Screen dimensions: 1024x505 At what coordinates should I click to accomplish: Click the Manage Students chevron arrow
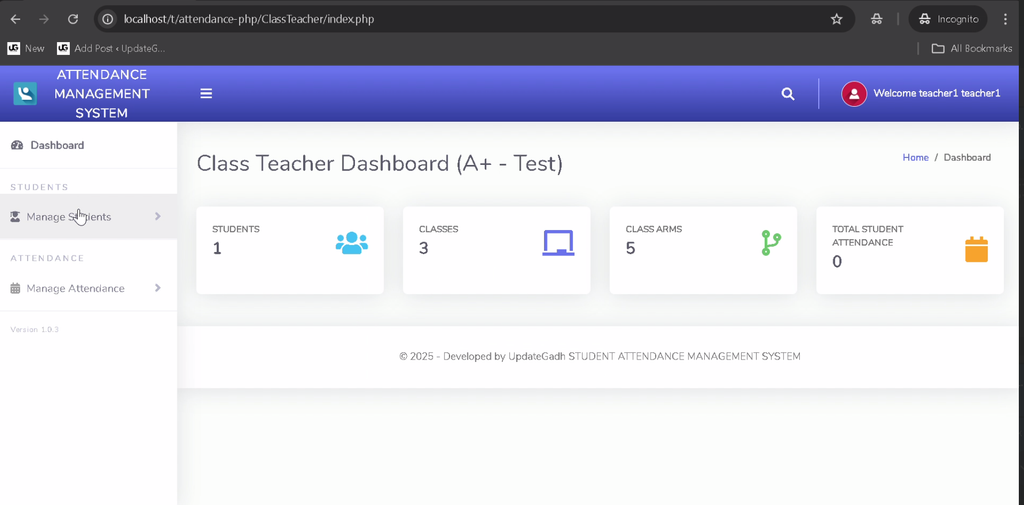(x=157, y=216)
